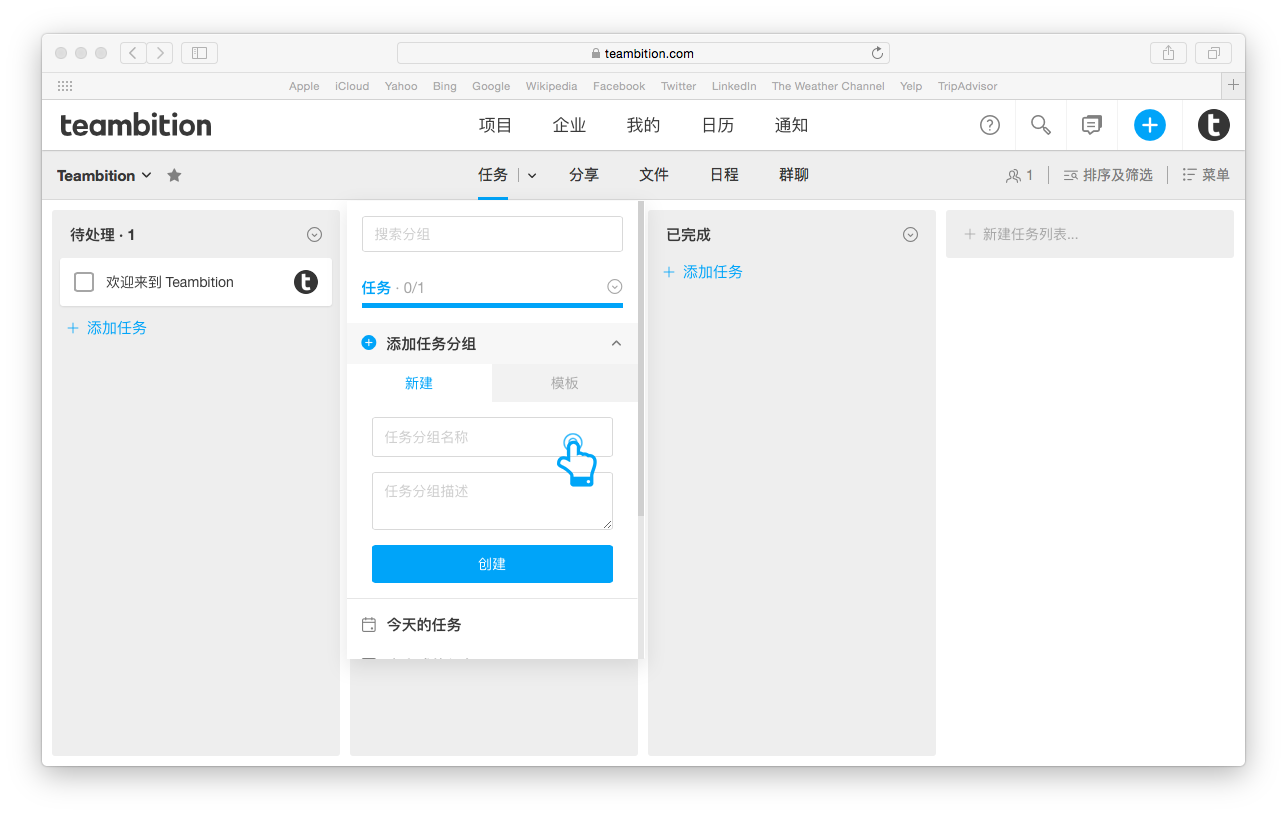Click the blue 创建 button
1287x816 pixels.
point(492,564)
